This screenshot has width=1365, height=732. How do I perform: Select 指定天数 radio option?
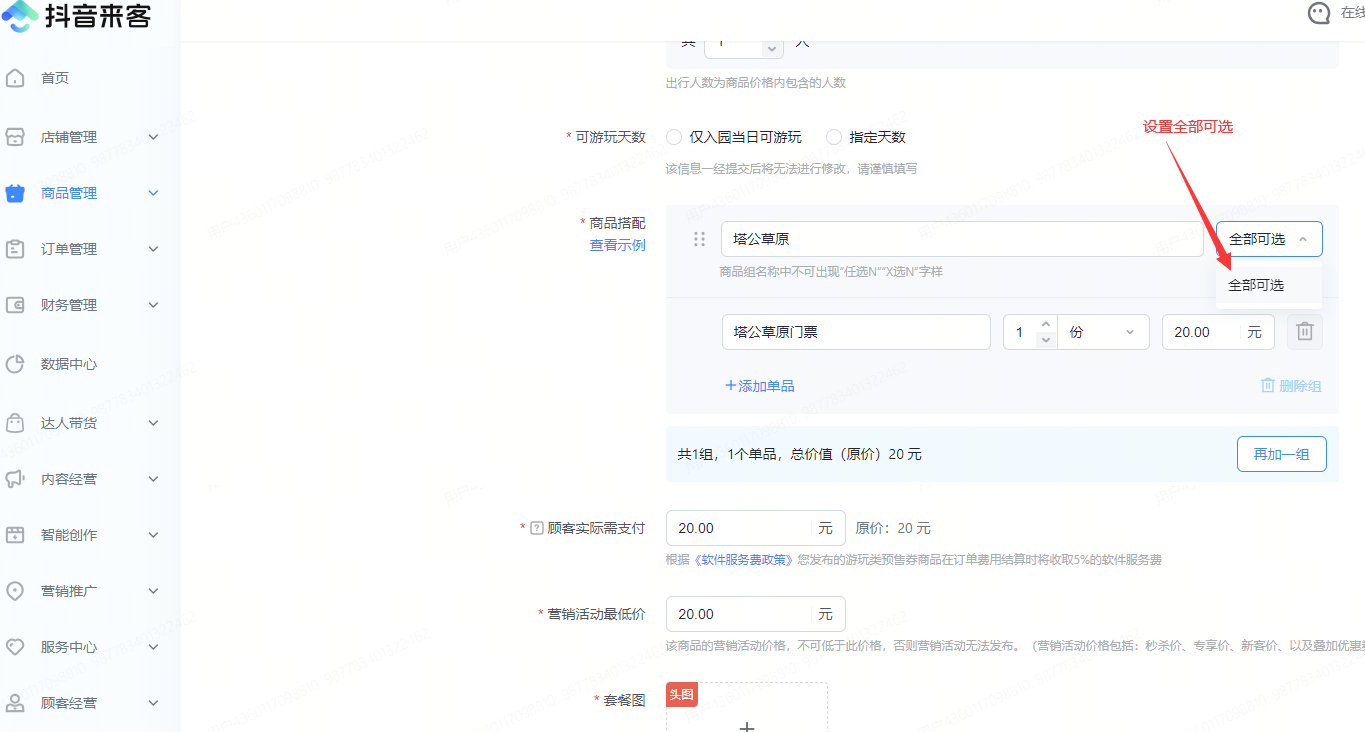[834, 137]
